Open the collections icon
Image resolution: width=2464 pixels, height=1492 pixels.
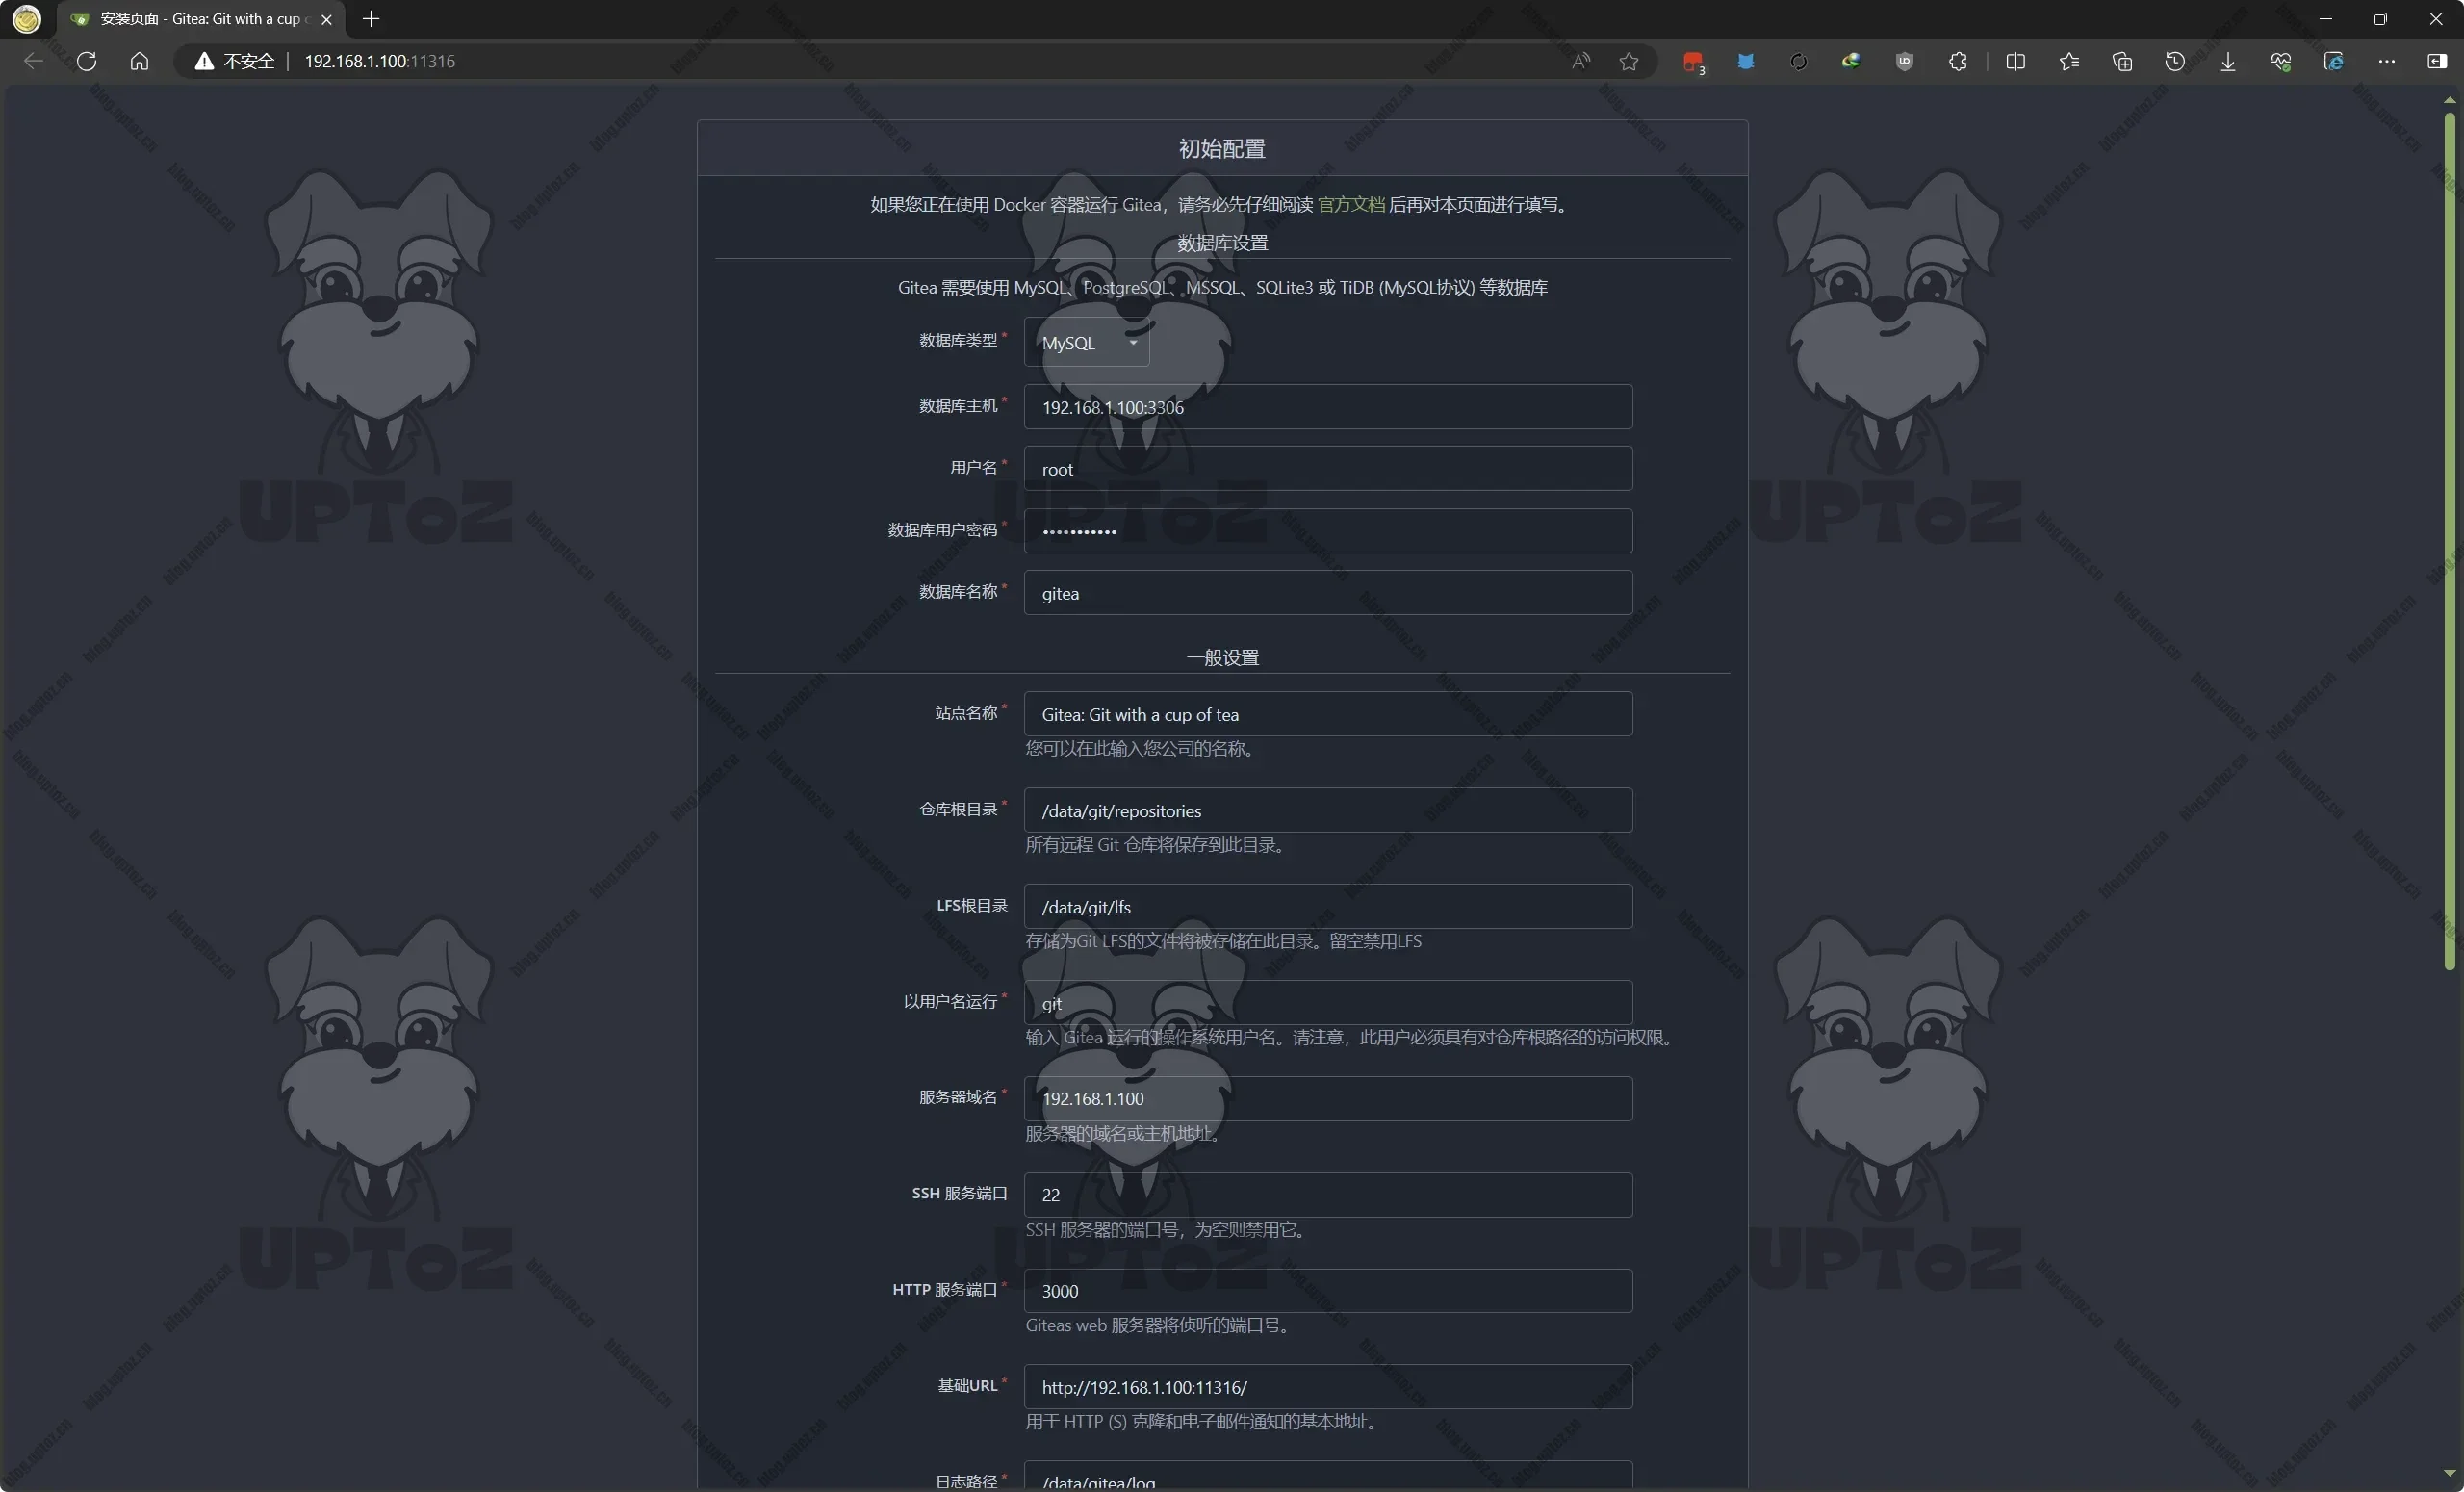(x=2122, y=61)
